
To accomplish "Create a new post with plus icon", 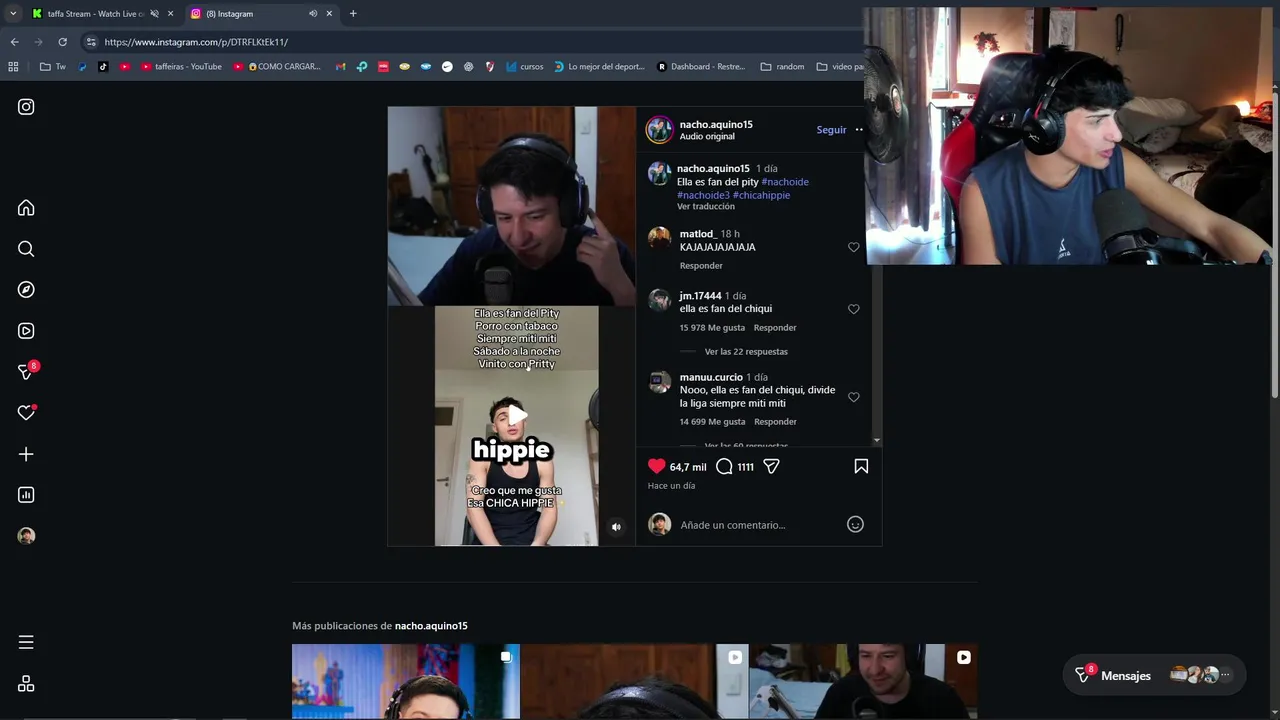I will pos(26,454).
